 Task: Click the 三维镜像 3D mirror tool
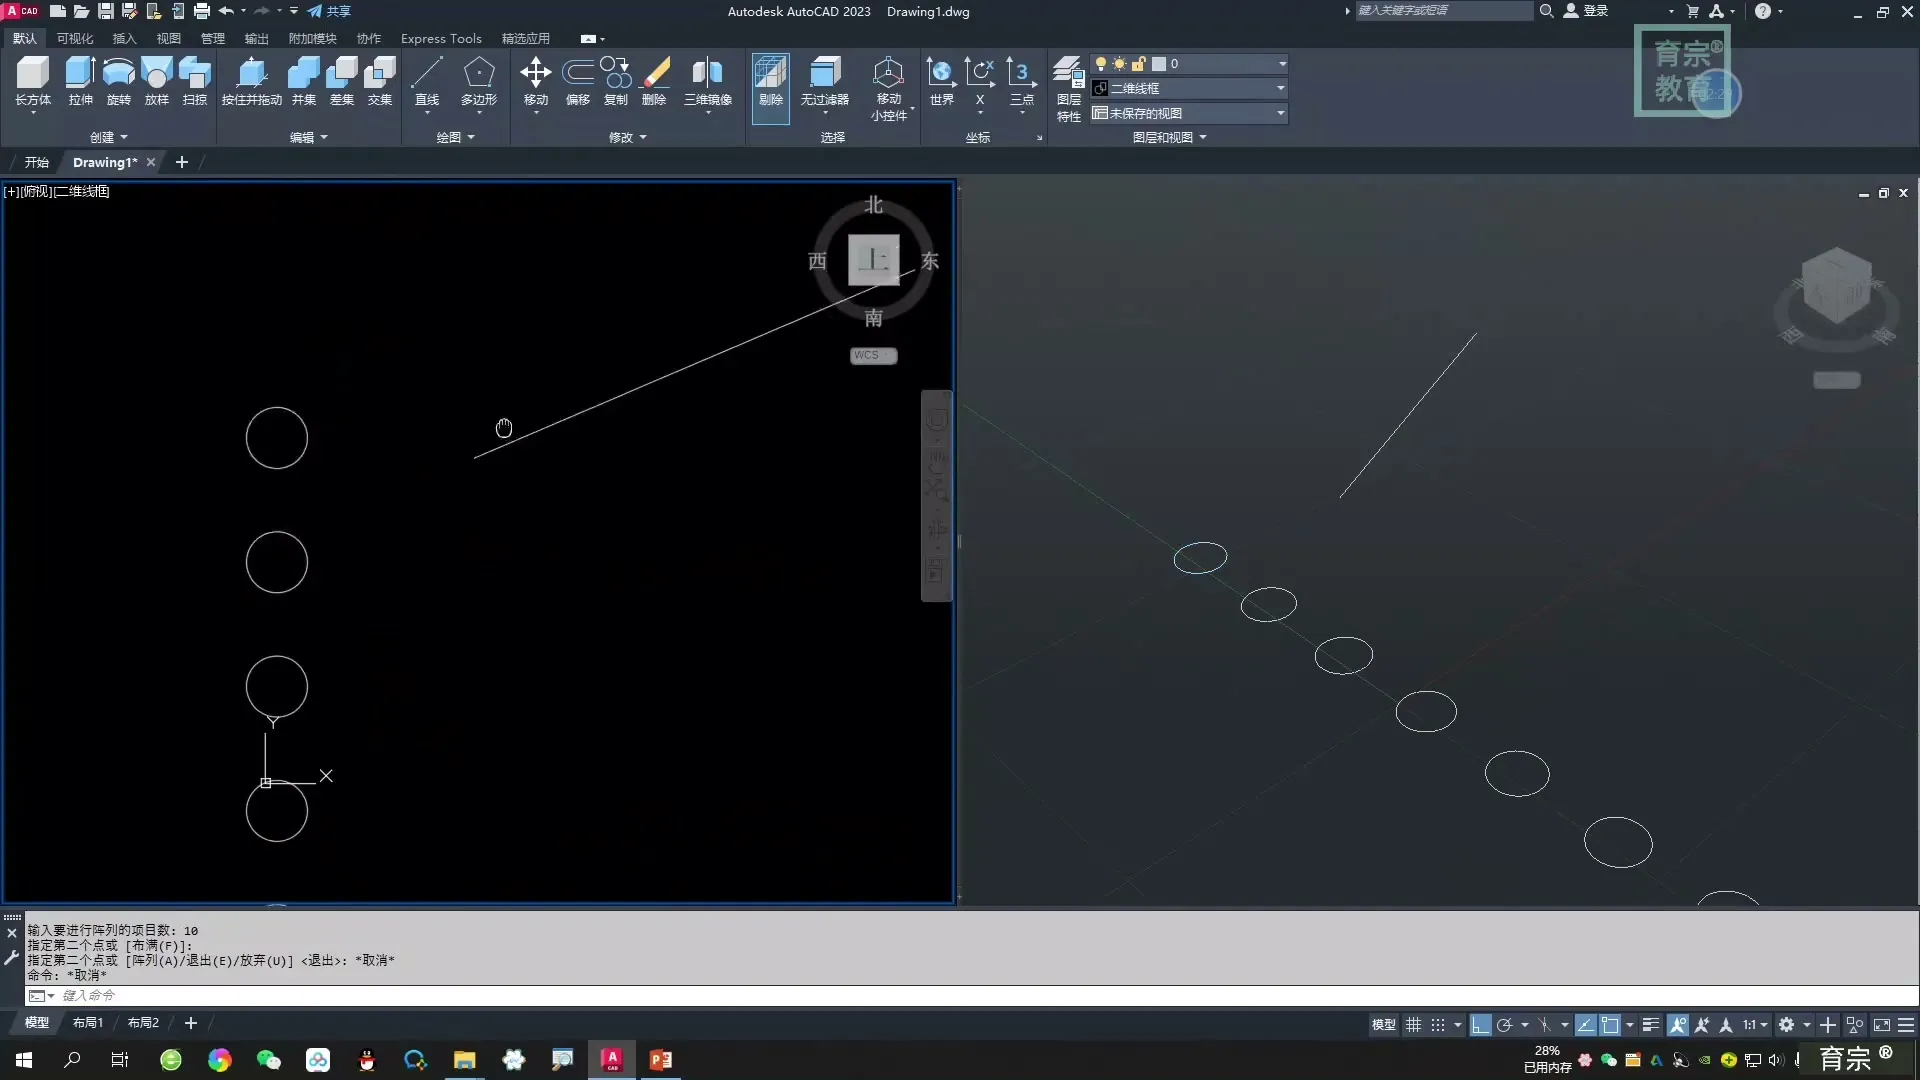click(x=707, y=80)
